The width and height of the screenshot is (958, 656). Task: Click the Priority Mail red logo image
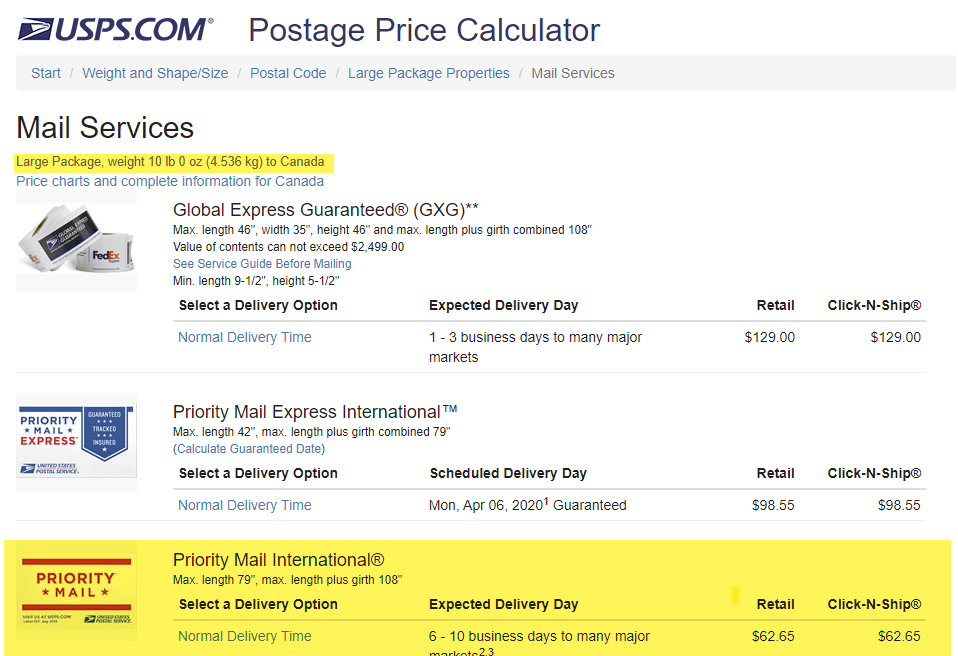(76, 590)
